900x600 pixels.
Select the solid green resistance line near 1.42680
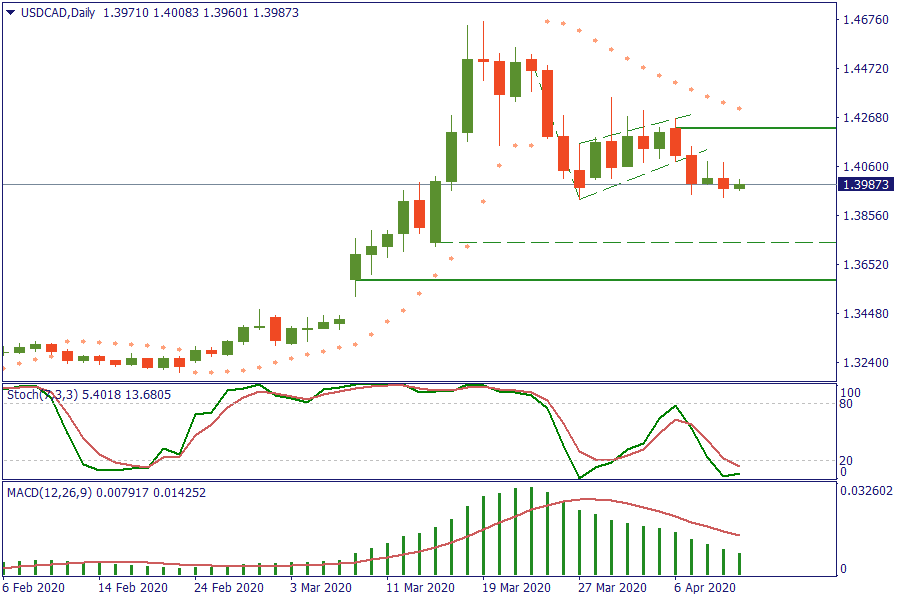pos(756,128)
